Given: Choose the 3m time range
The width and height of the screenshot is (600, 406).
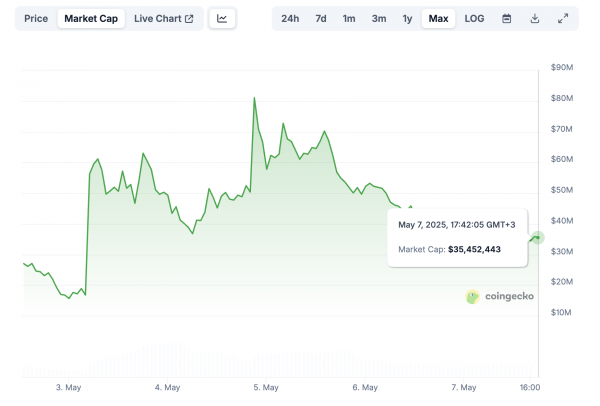Looking at the screenshot, I should [x=379, y=18].
